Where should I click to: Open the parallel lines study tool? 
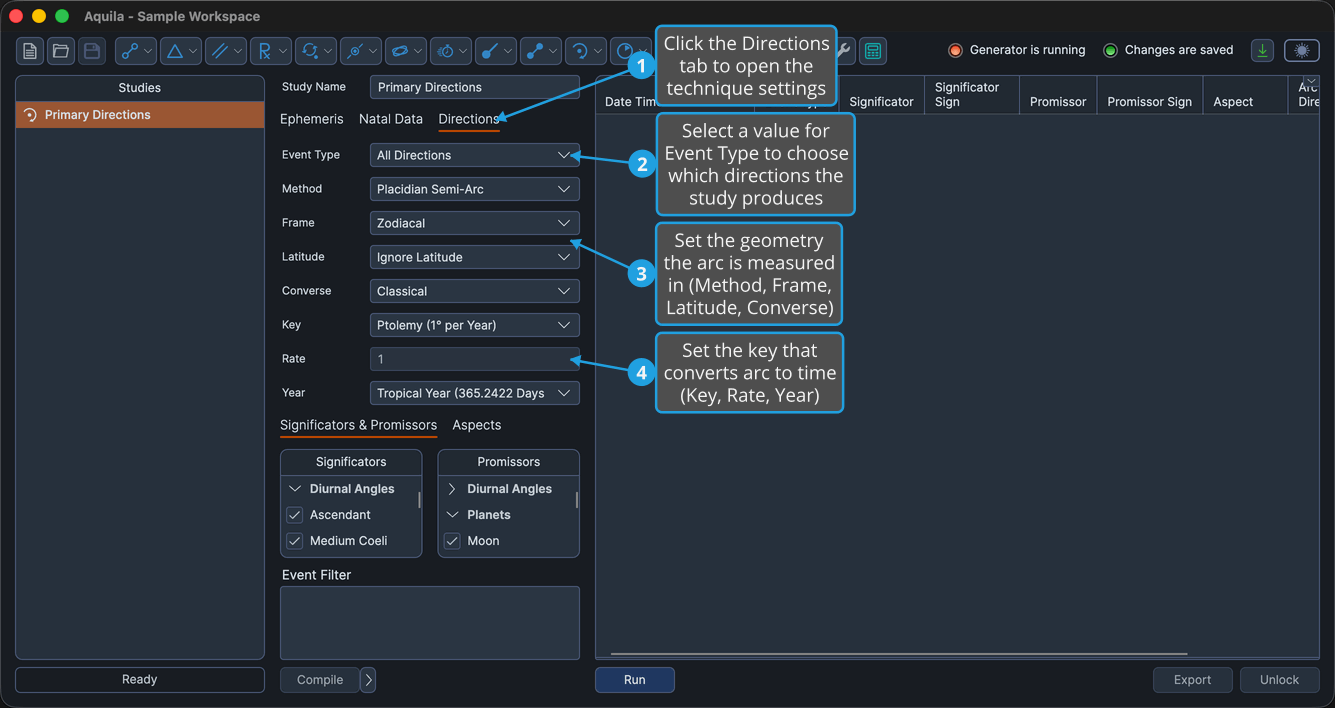(x=225, y=51)
